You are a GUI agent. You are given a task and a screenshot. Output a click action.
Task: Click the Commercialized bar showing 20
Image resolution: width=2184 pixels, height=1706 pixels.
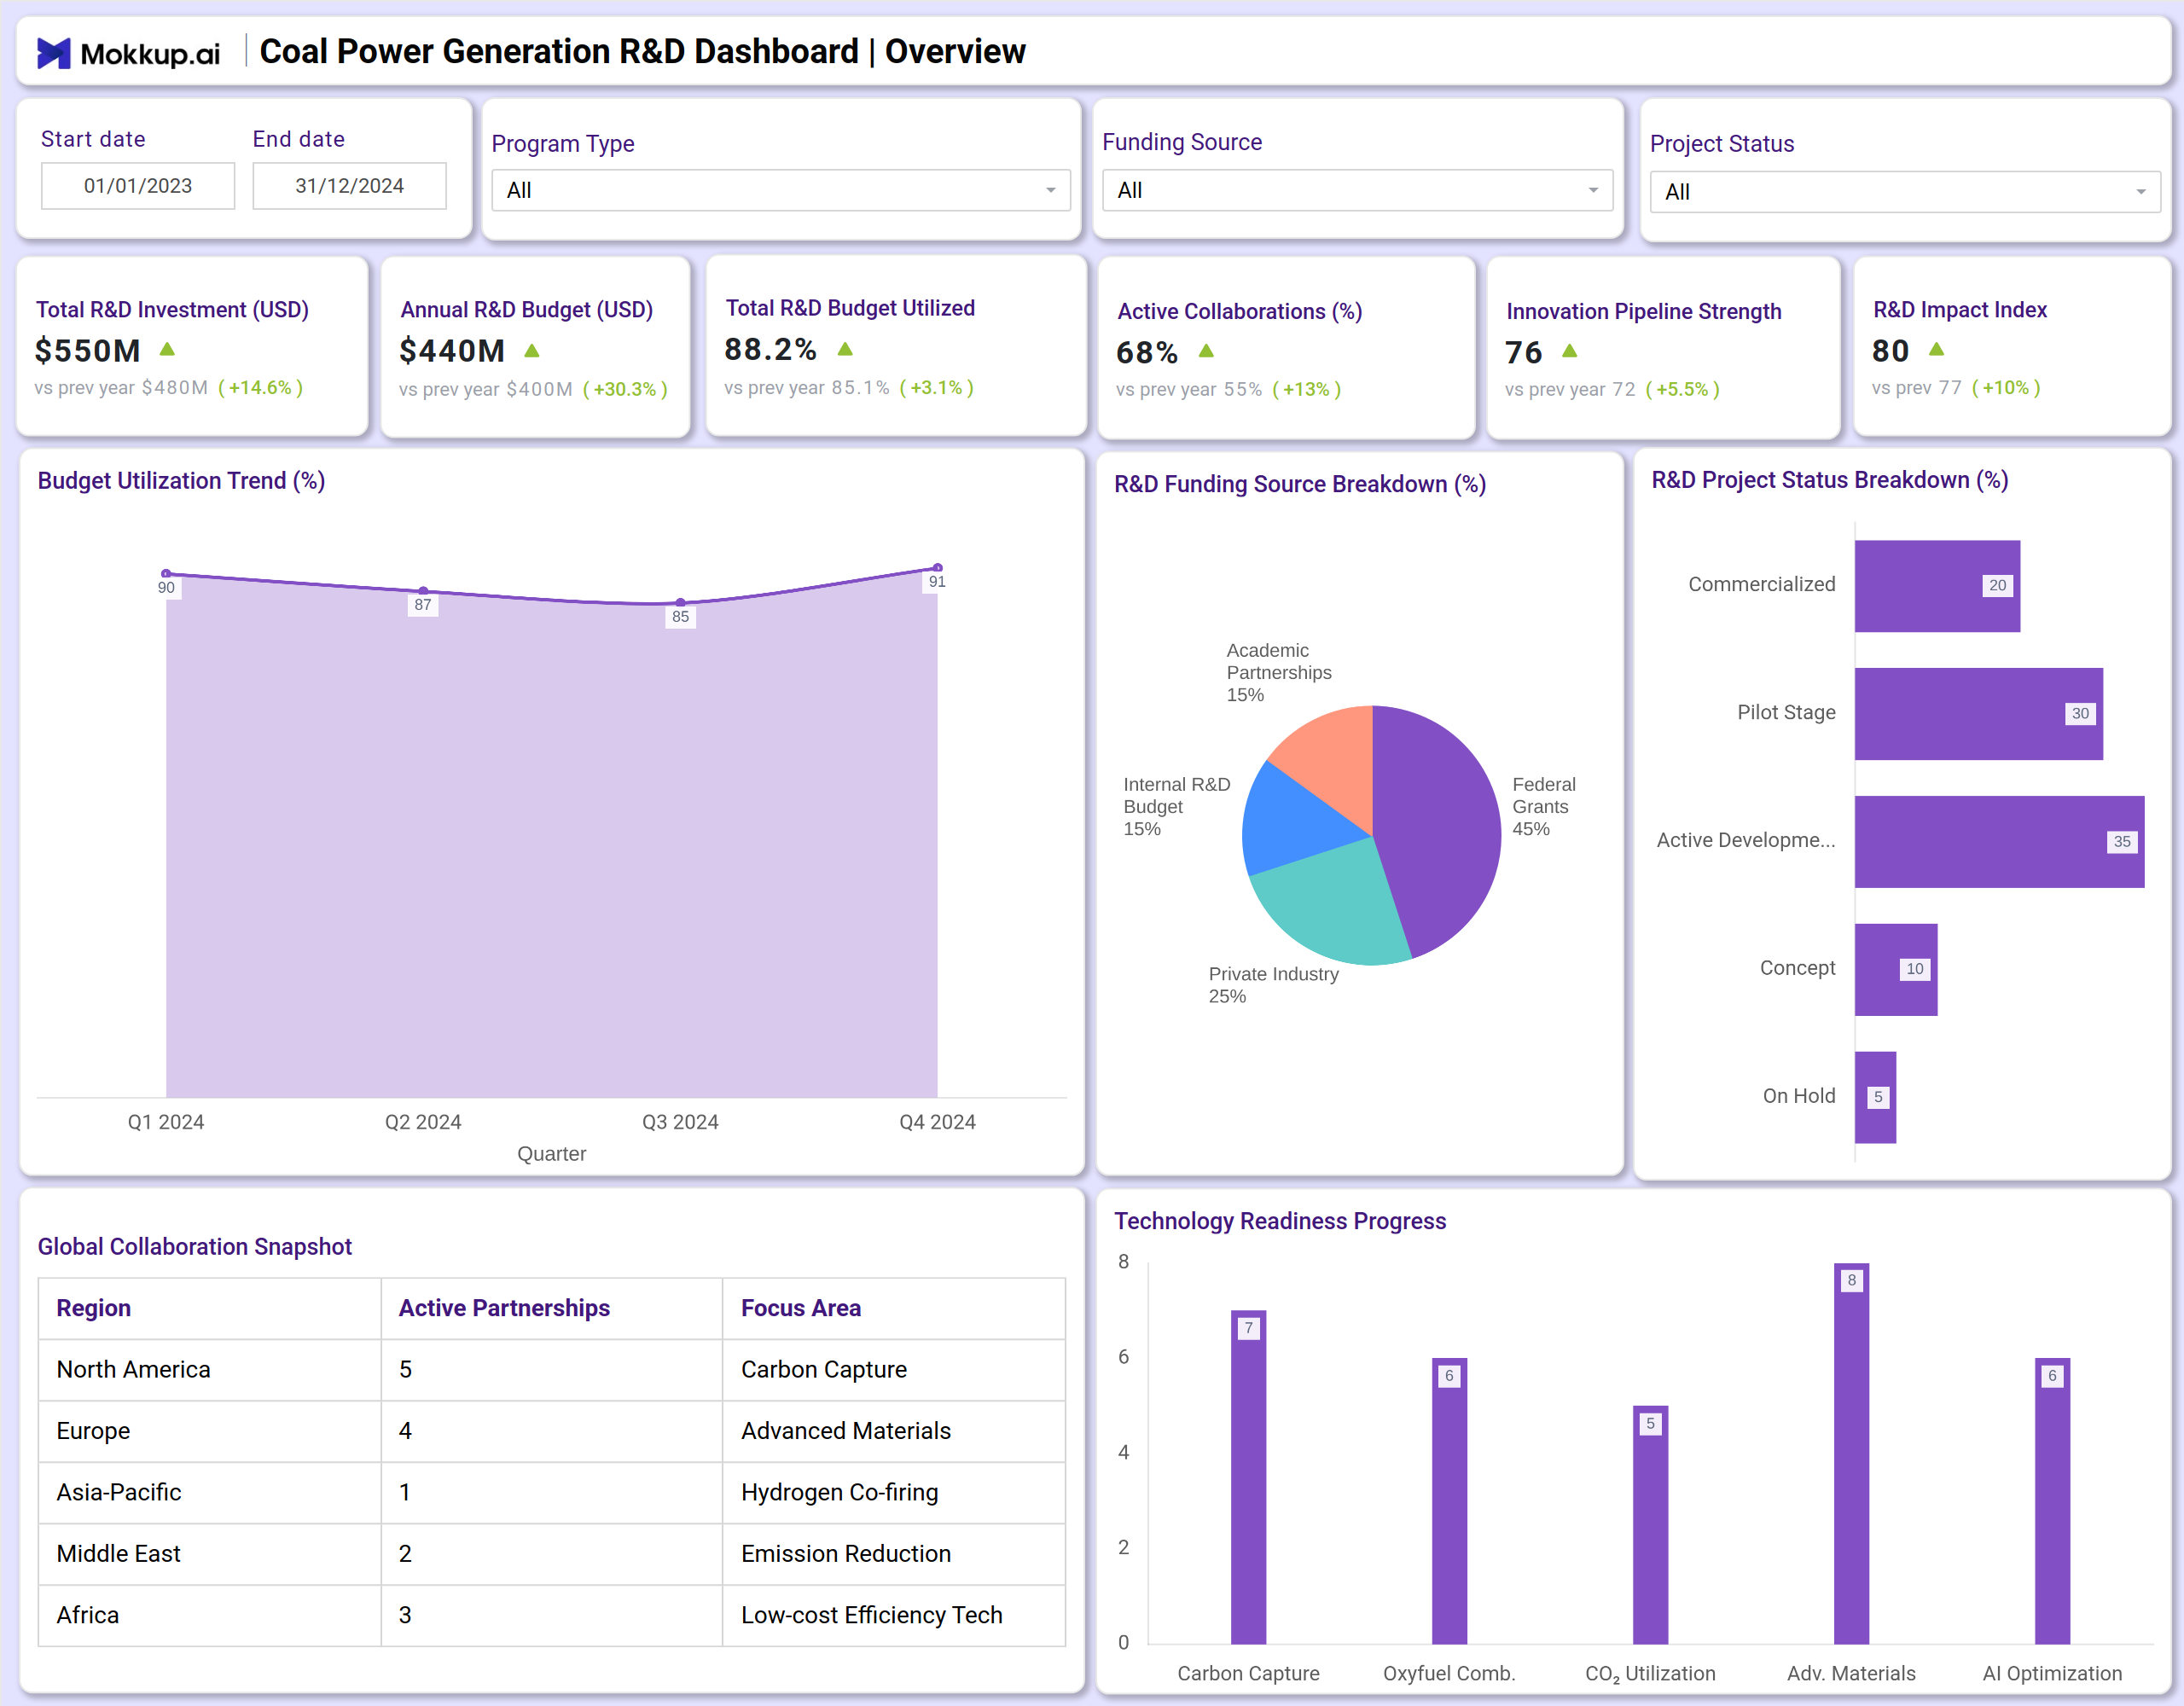(x=1937, y=586)
